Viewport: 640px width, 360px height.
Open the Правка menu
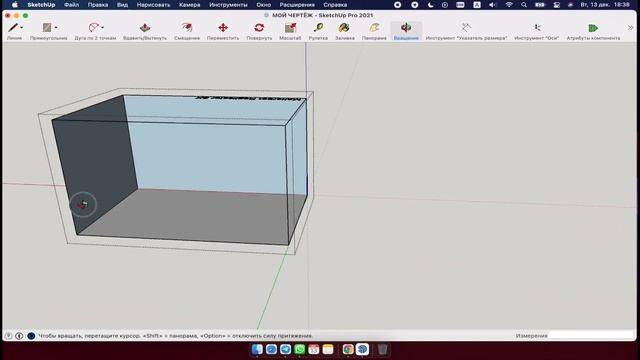point(98,5)
